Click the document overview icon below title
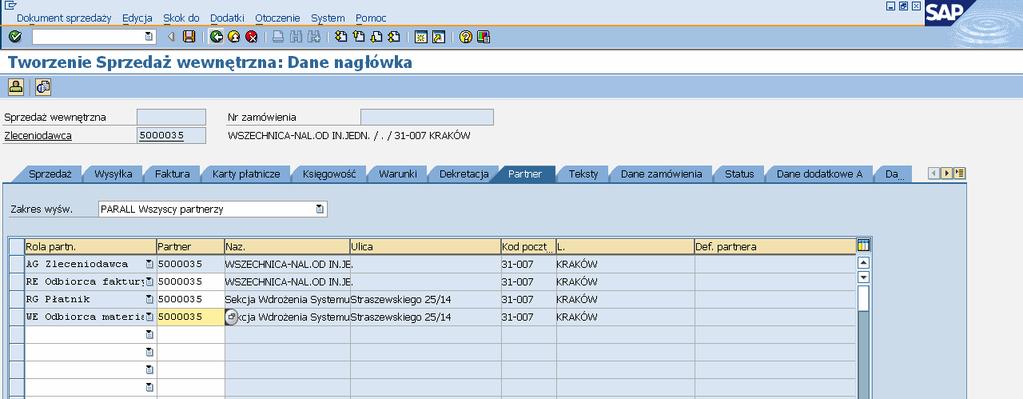 point(43,86)
